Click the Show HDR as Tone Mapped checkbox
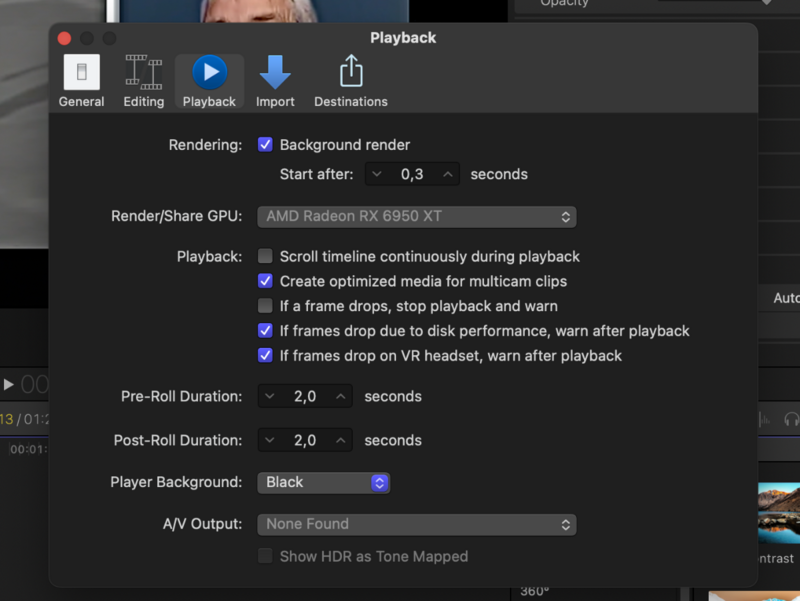This screenshot has height=601, width=800. 265,556
